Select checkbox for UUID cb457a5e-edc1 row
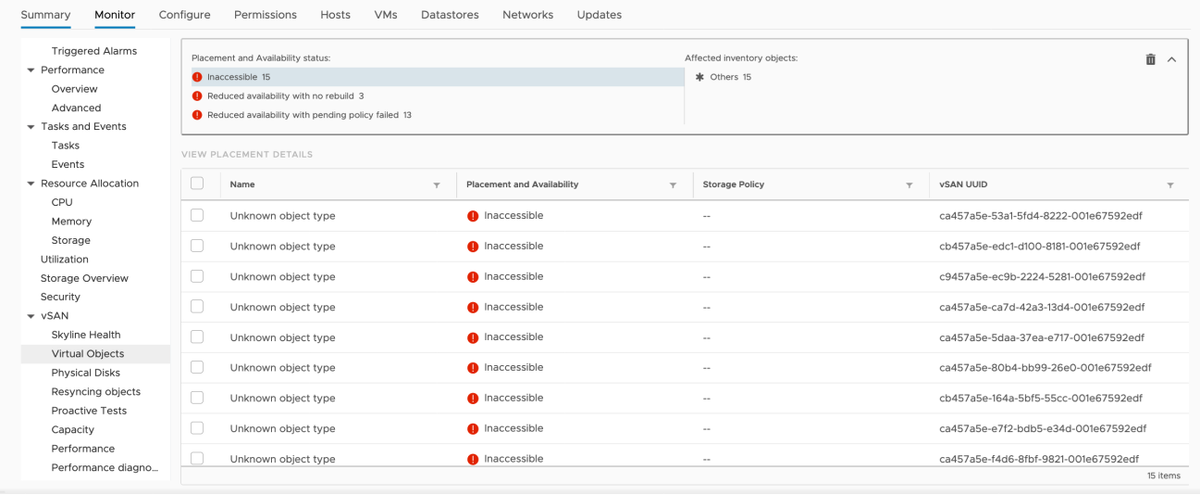Viewport: 1200px width, 495px height. tap(197, 246)
